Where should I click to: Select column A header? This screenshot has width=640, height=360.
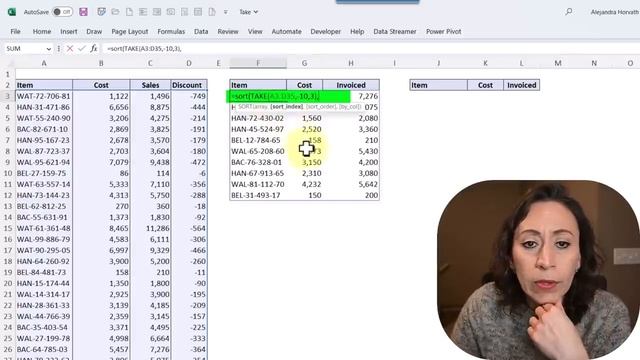pos(44,63)
